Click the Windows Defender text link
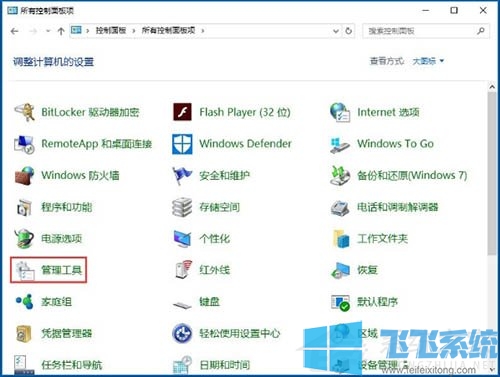Viewport: 500px width, 377px height. point(245,144)
